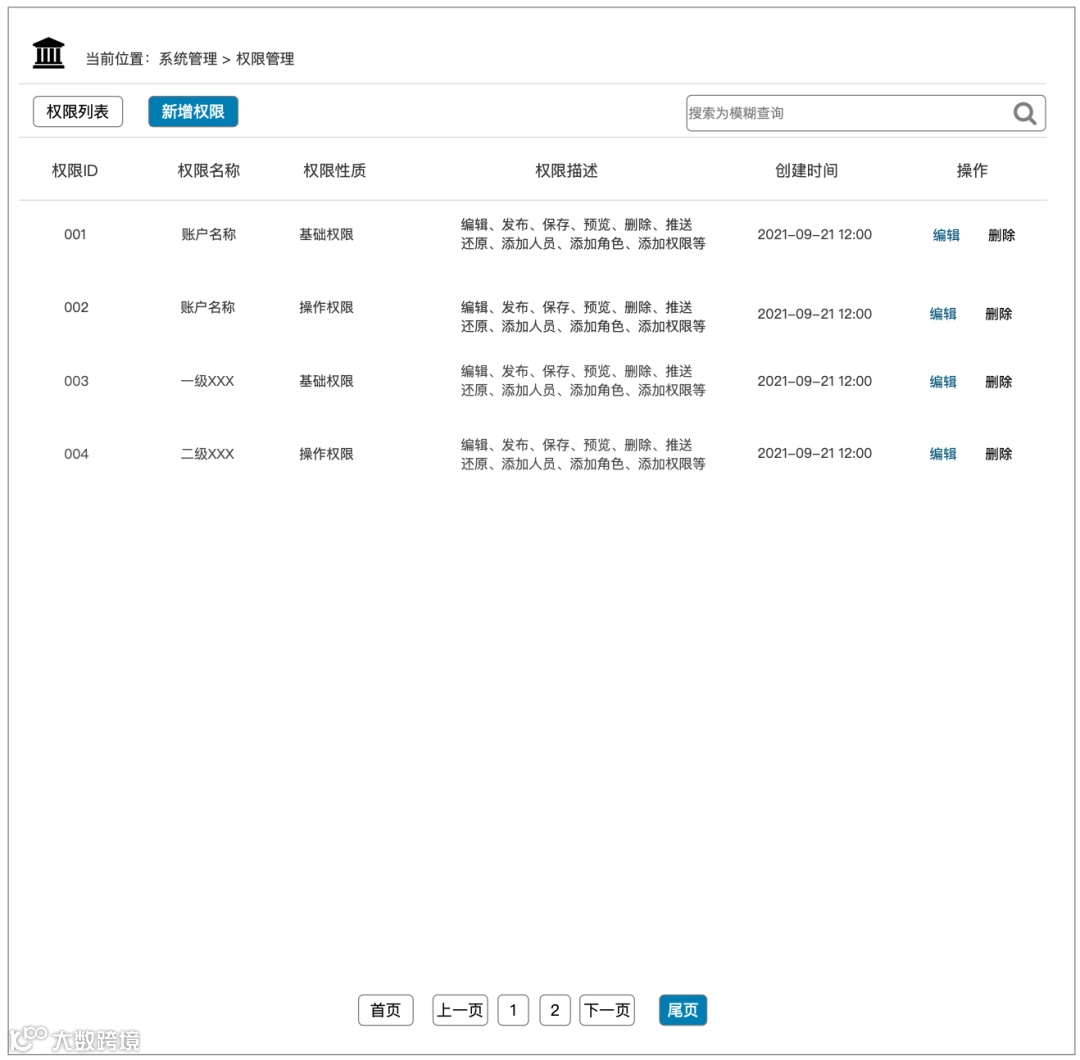
Task: Open the 权限列表 tab
Action: pos(78,112)
